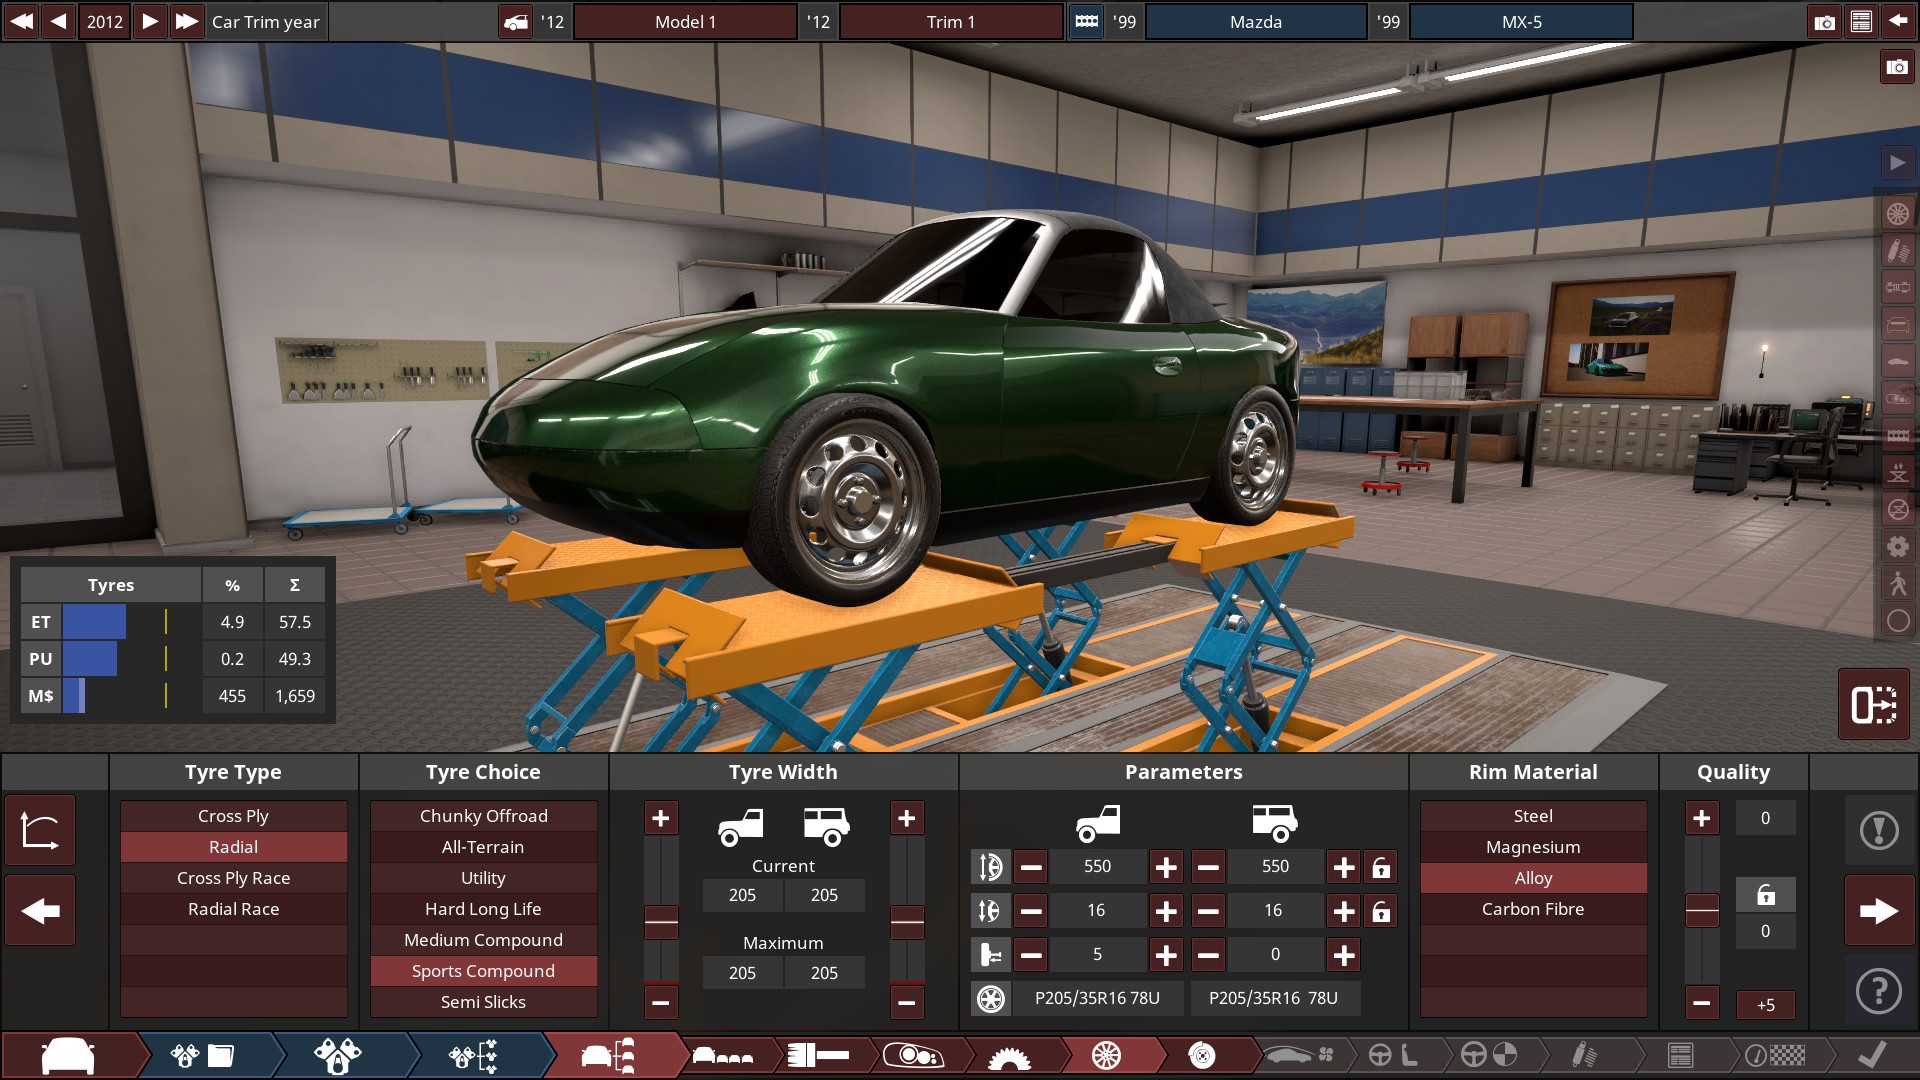Increase front wheel diameter 550
This screenshot has width=1920, height=1080.
[1166, 867]
